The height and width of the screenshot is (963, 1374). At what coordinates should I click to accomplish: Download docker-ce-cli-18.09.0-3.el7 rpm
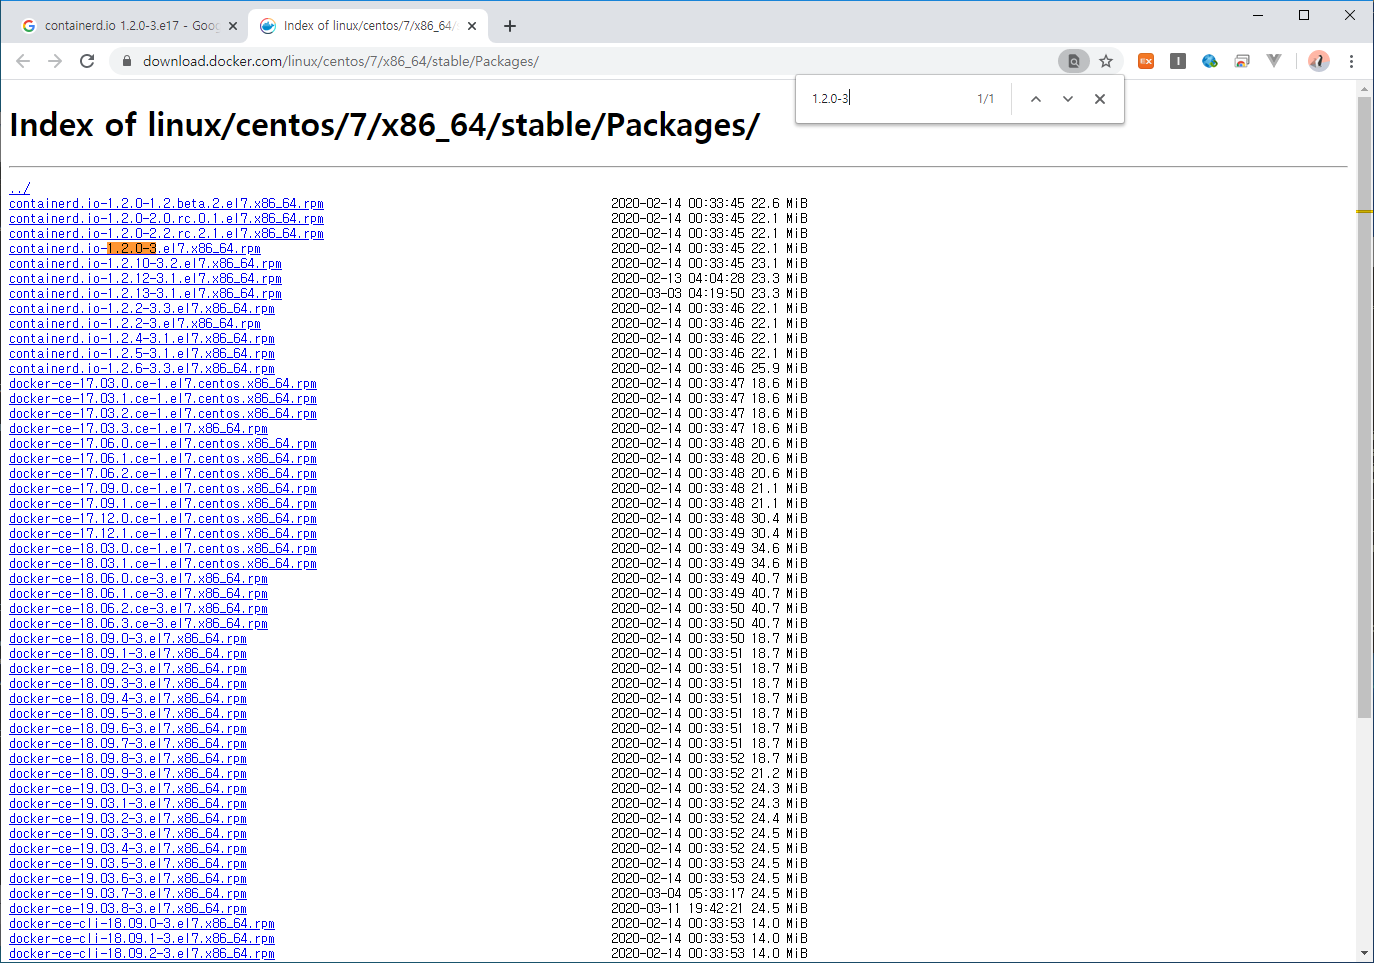[x=142, y=923]
